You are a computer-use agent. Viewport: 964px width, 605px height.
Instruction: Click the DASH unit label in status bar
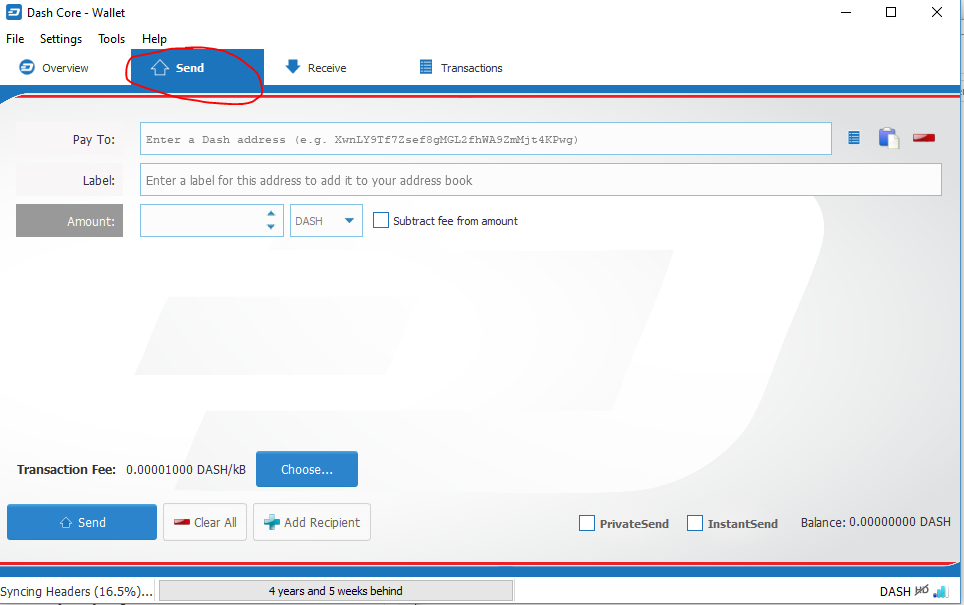coord(895,591)
